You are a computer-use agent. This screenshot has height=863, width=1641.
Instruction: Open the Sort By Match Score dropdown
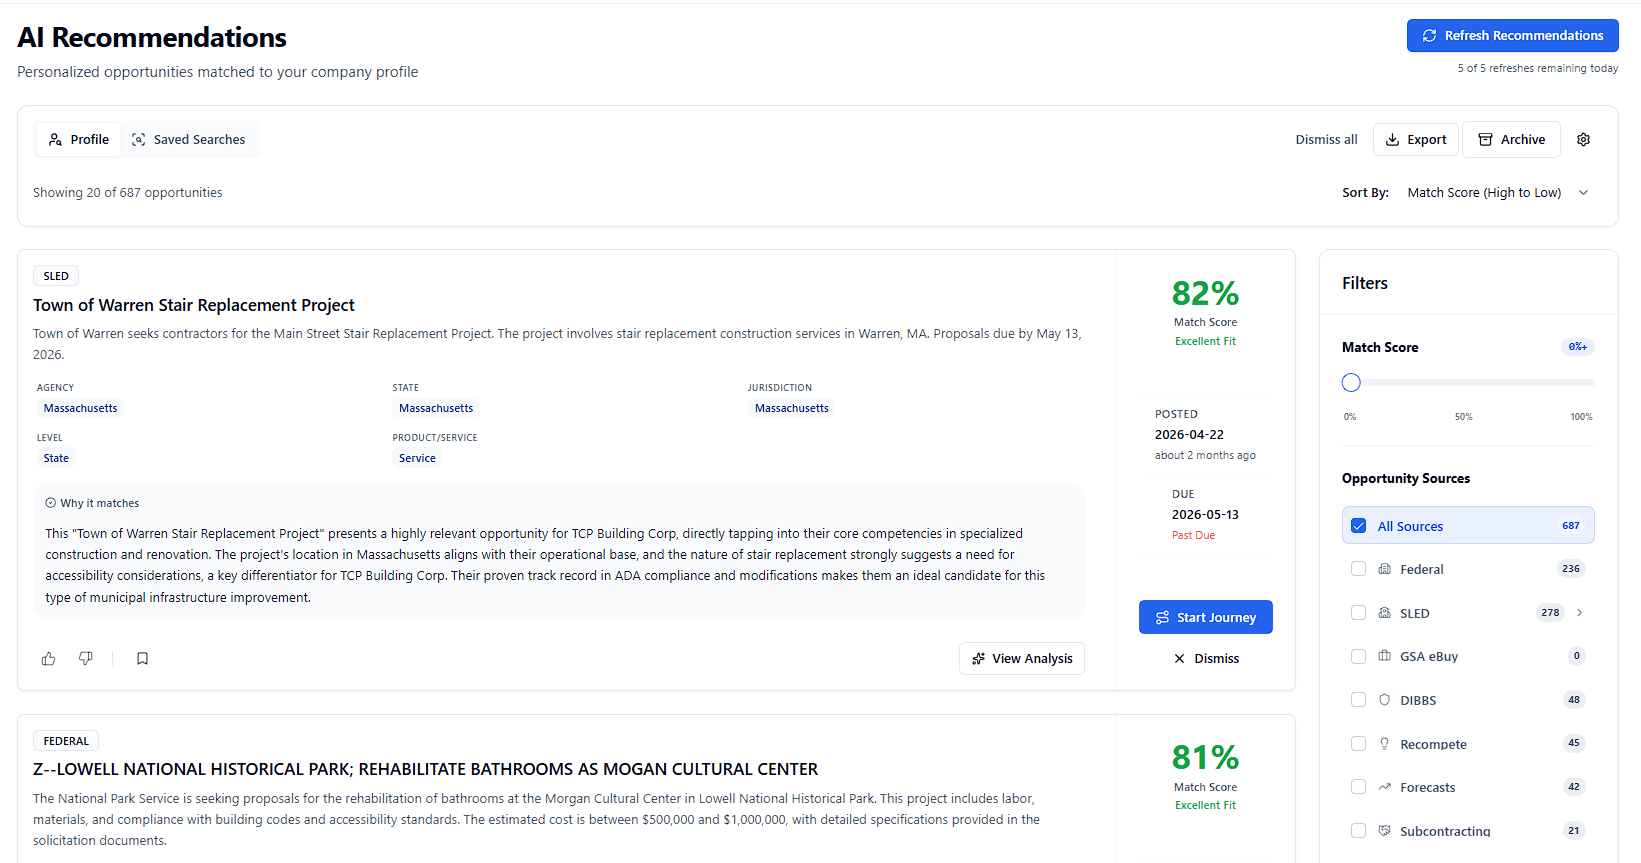[x=1497, y=193]
